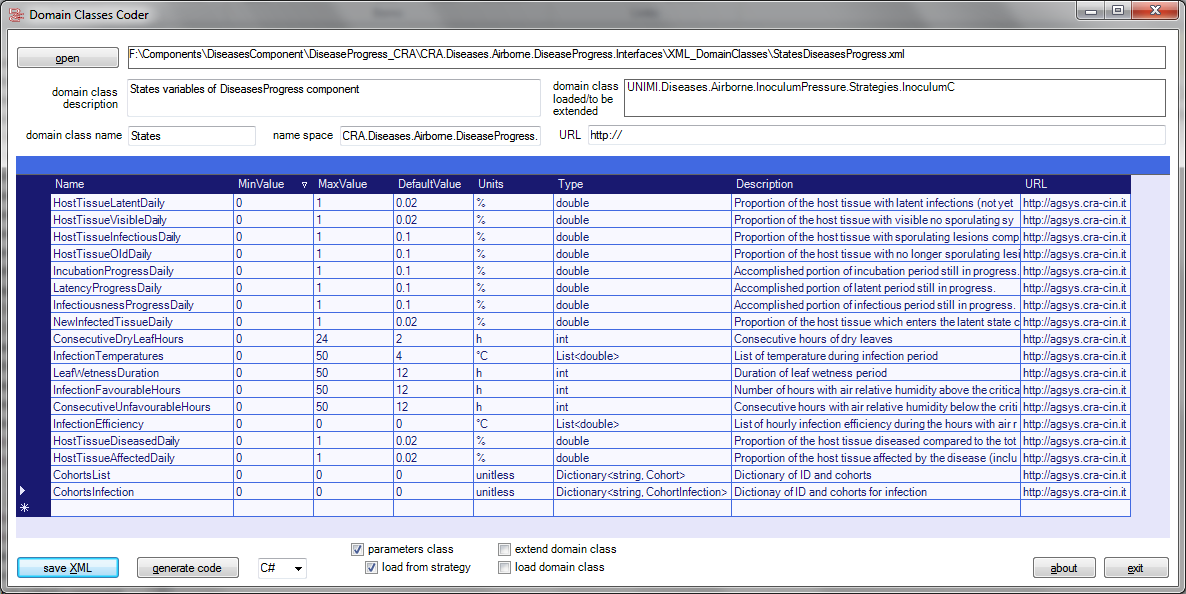Minimize the Domain Classes Coder window
The height and width of the screenshot is (594, 1186).
tap(1091, 11)
